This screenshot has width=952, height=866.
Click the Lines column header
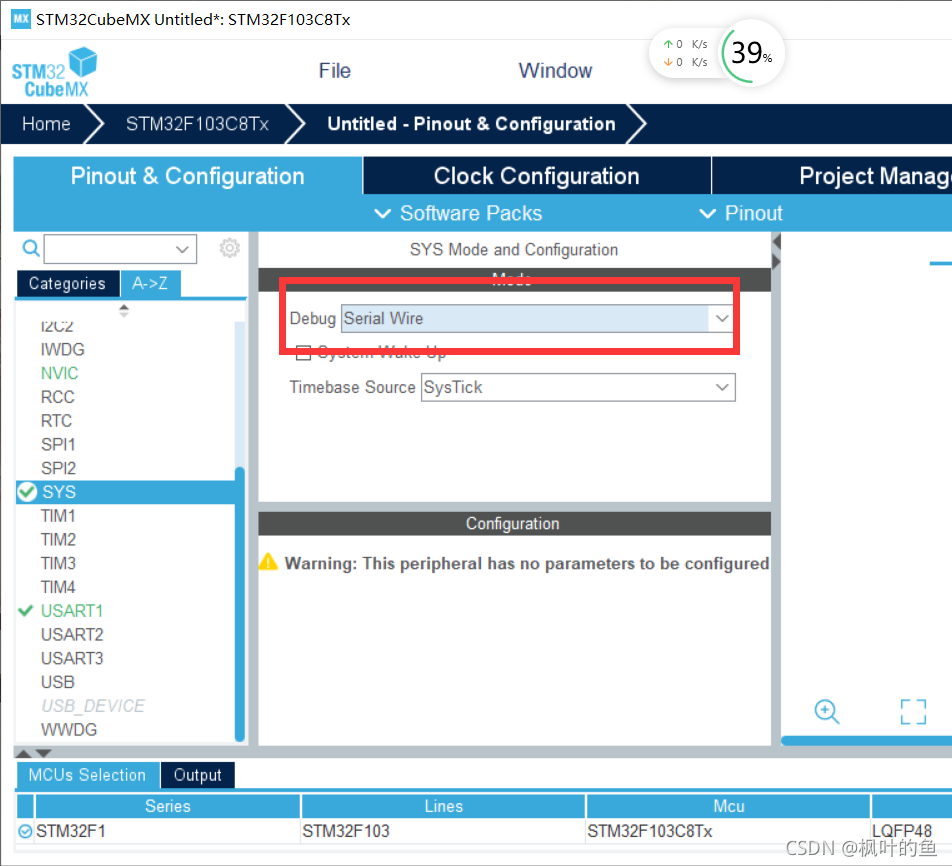click(x=443, y=806)
